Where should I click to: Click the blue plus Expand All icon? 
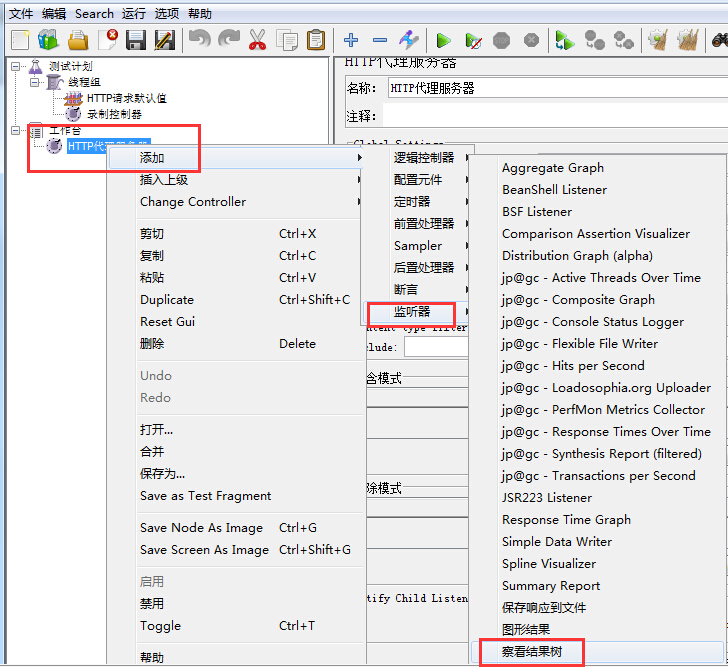(x=351, y=40)
